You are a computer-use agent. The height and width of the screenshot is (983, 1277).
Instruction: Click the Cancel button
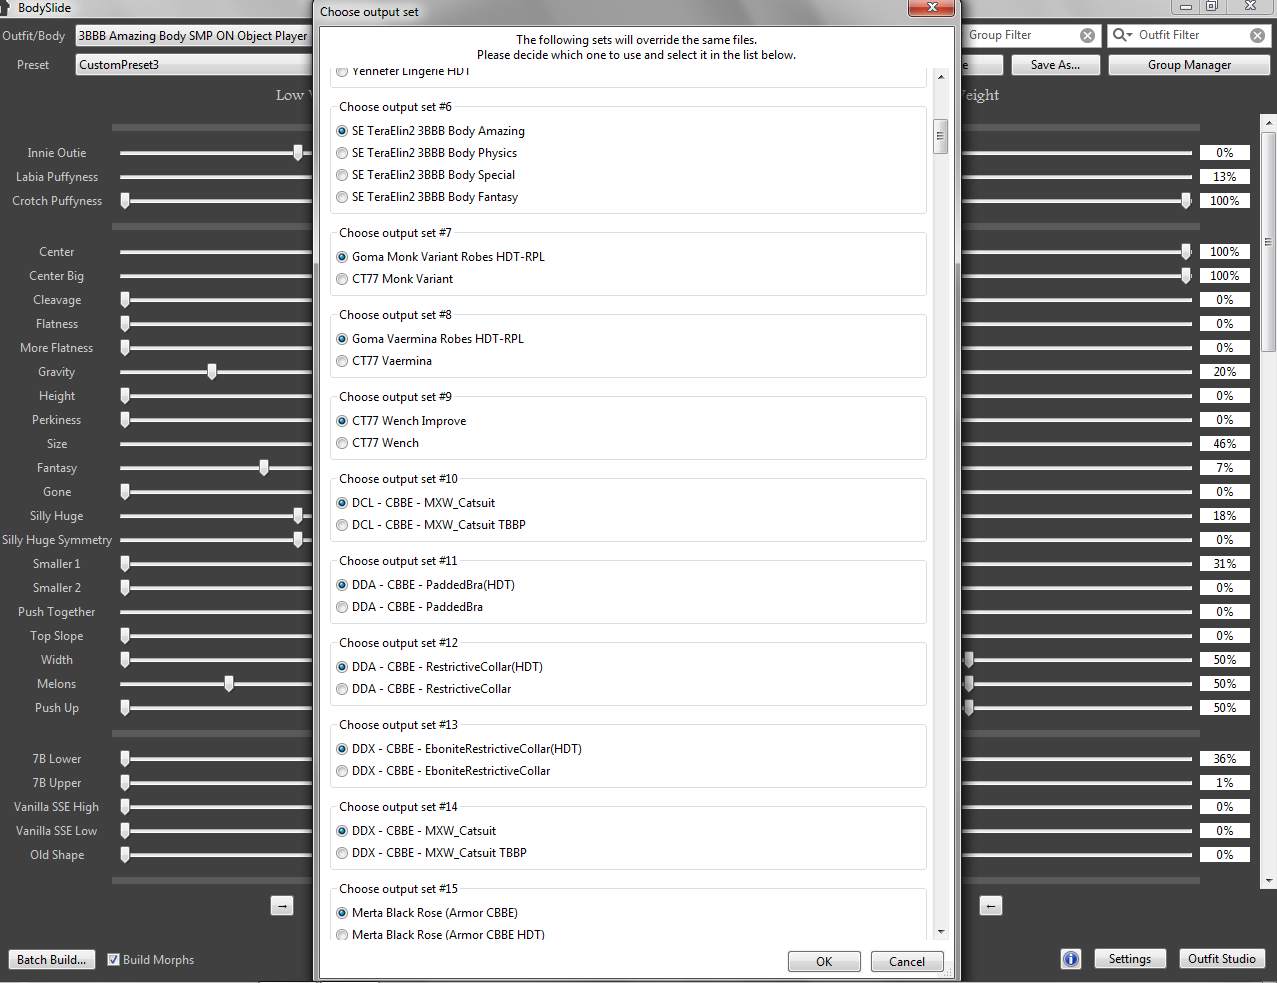pyautogui.click(x=906, y=961)
